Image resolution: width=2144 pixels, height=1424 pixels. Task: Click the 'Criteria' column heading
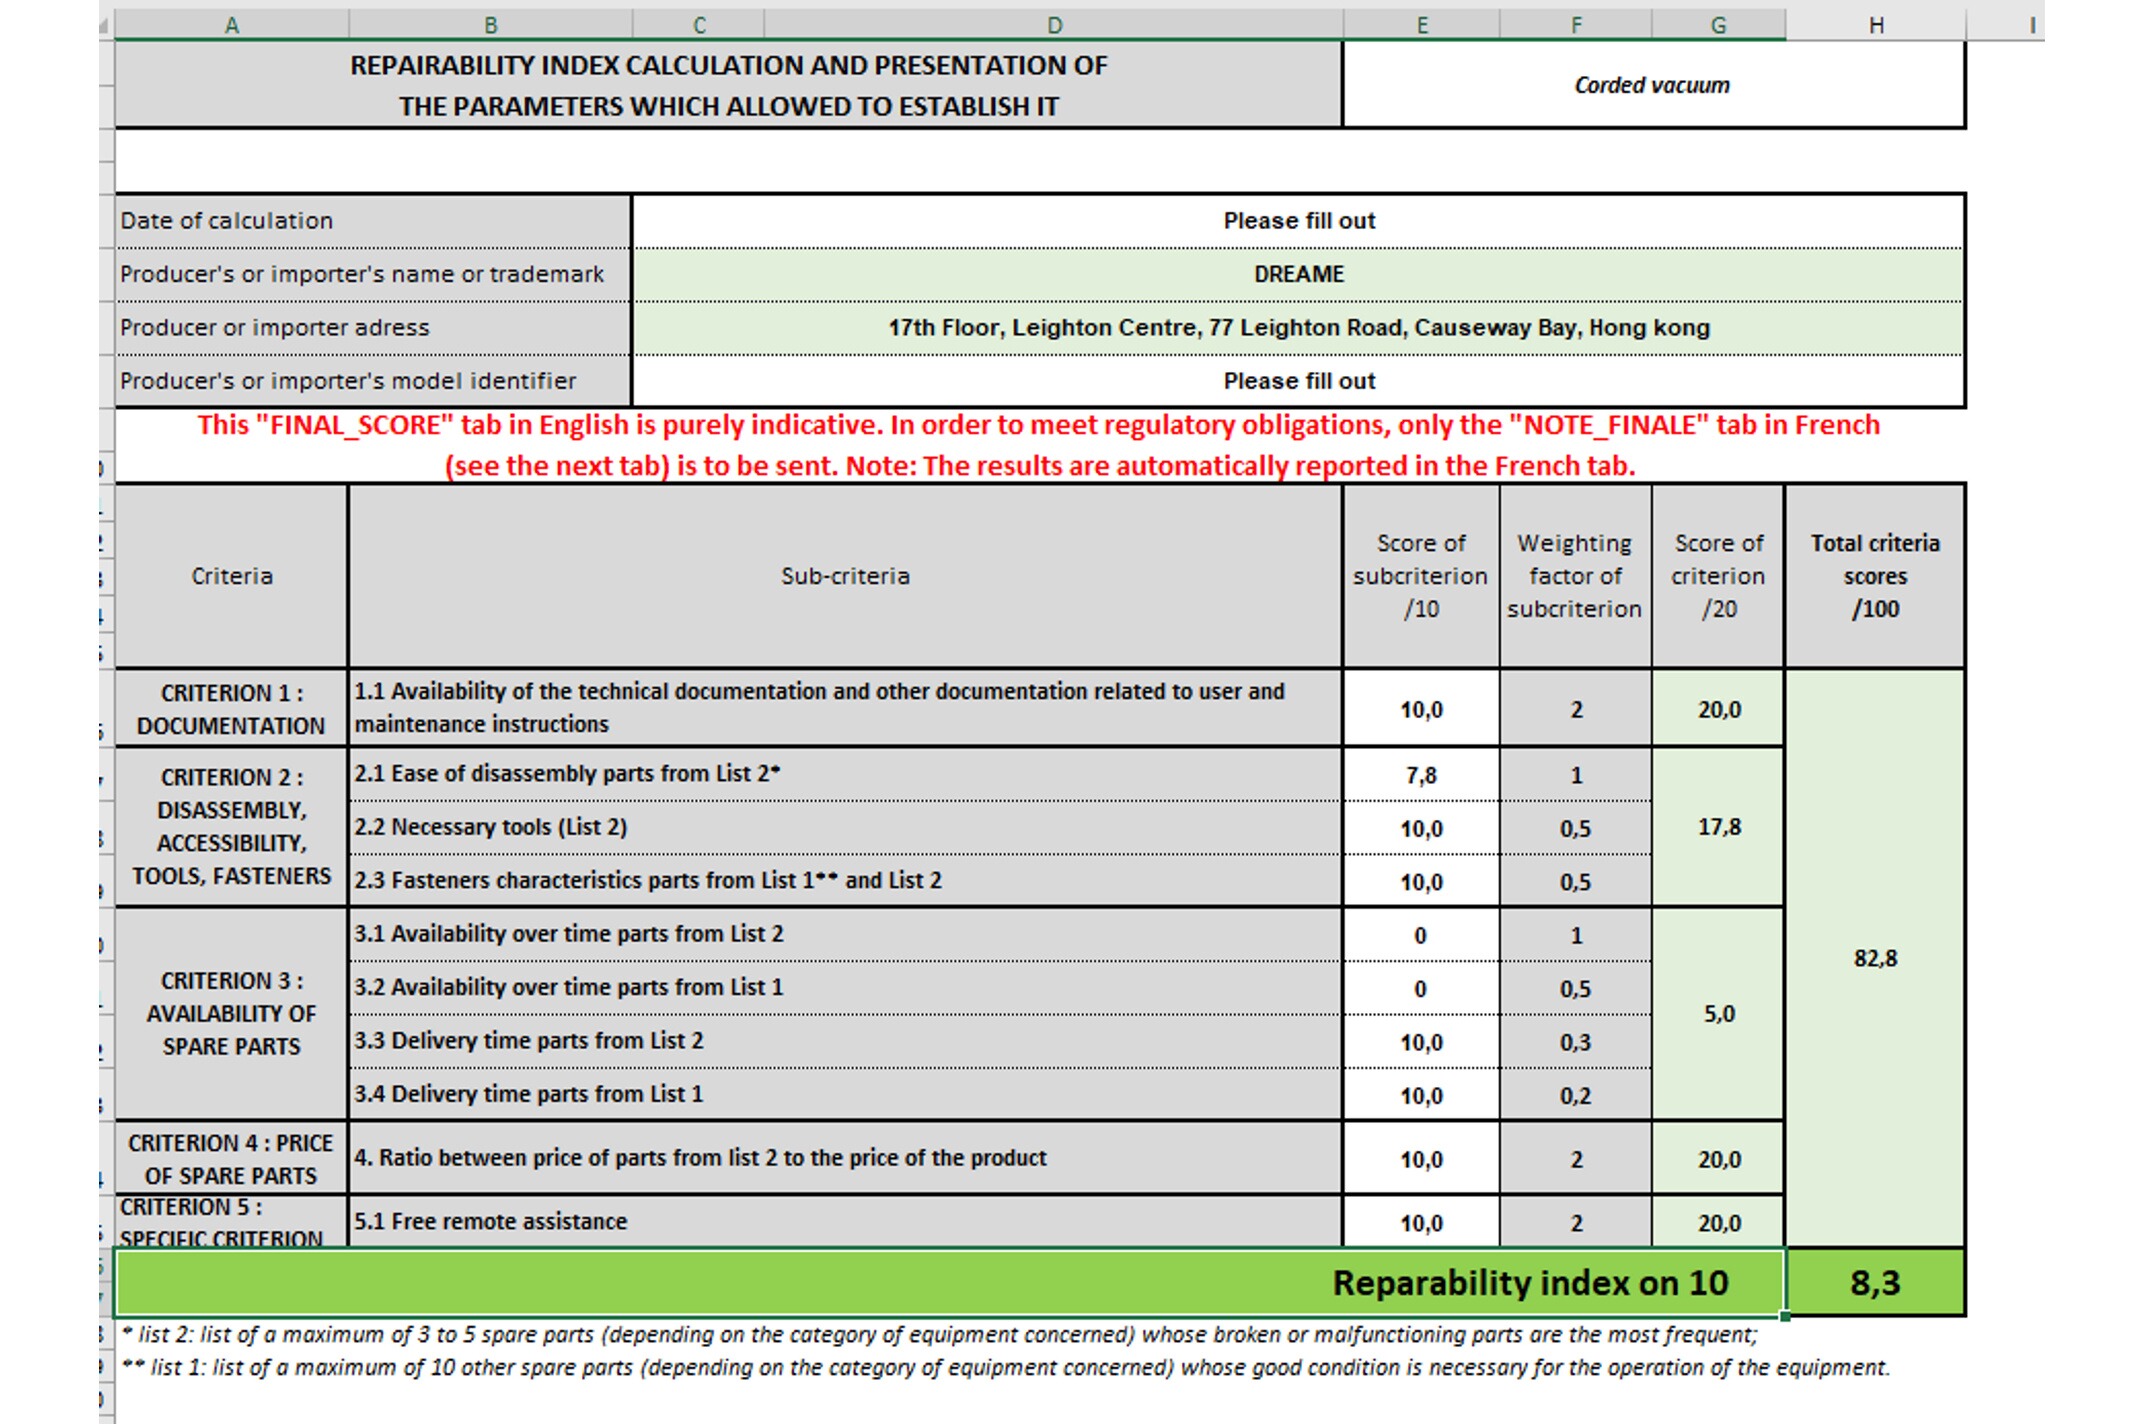pyautogui.click(x=231, y=576)
